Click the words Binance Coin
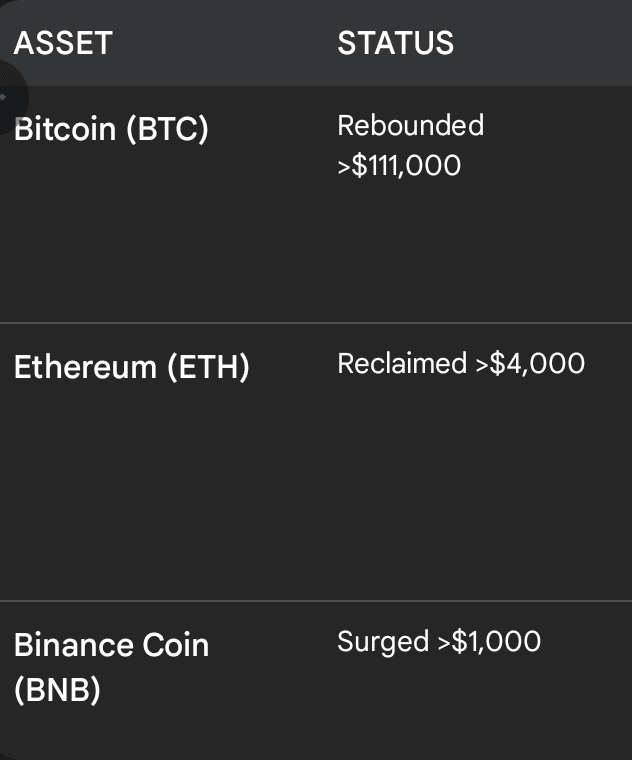The width and height of the screenshot is (632, 760). point(111,645)
